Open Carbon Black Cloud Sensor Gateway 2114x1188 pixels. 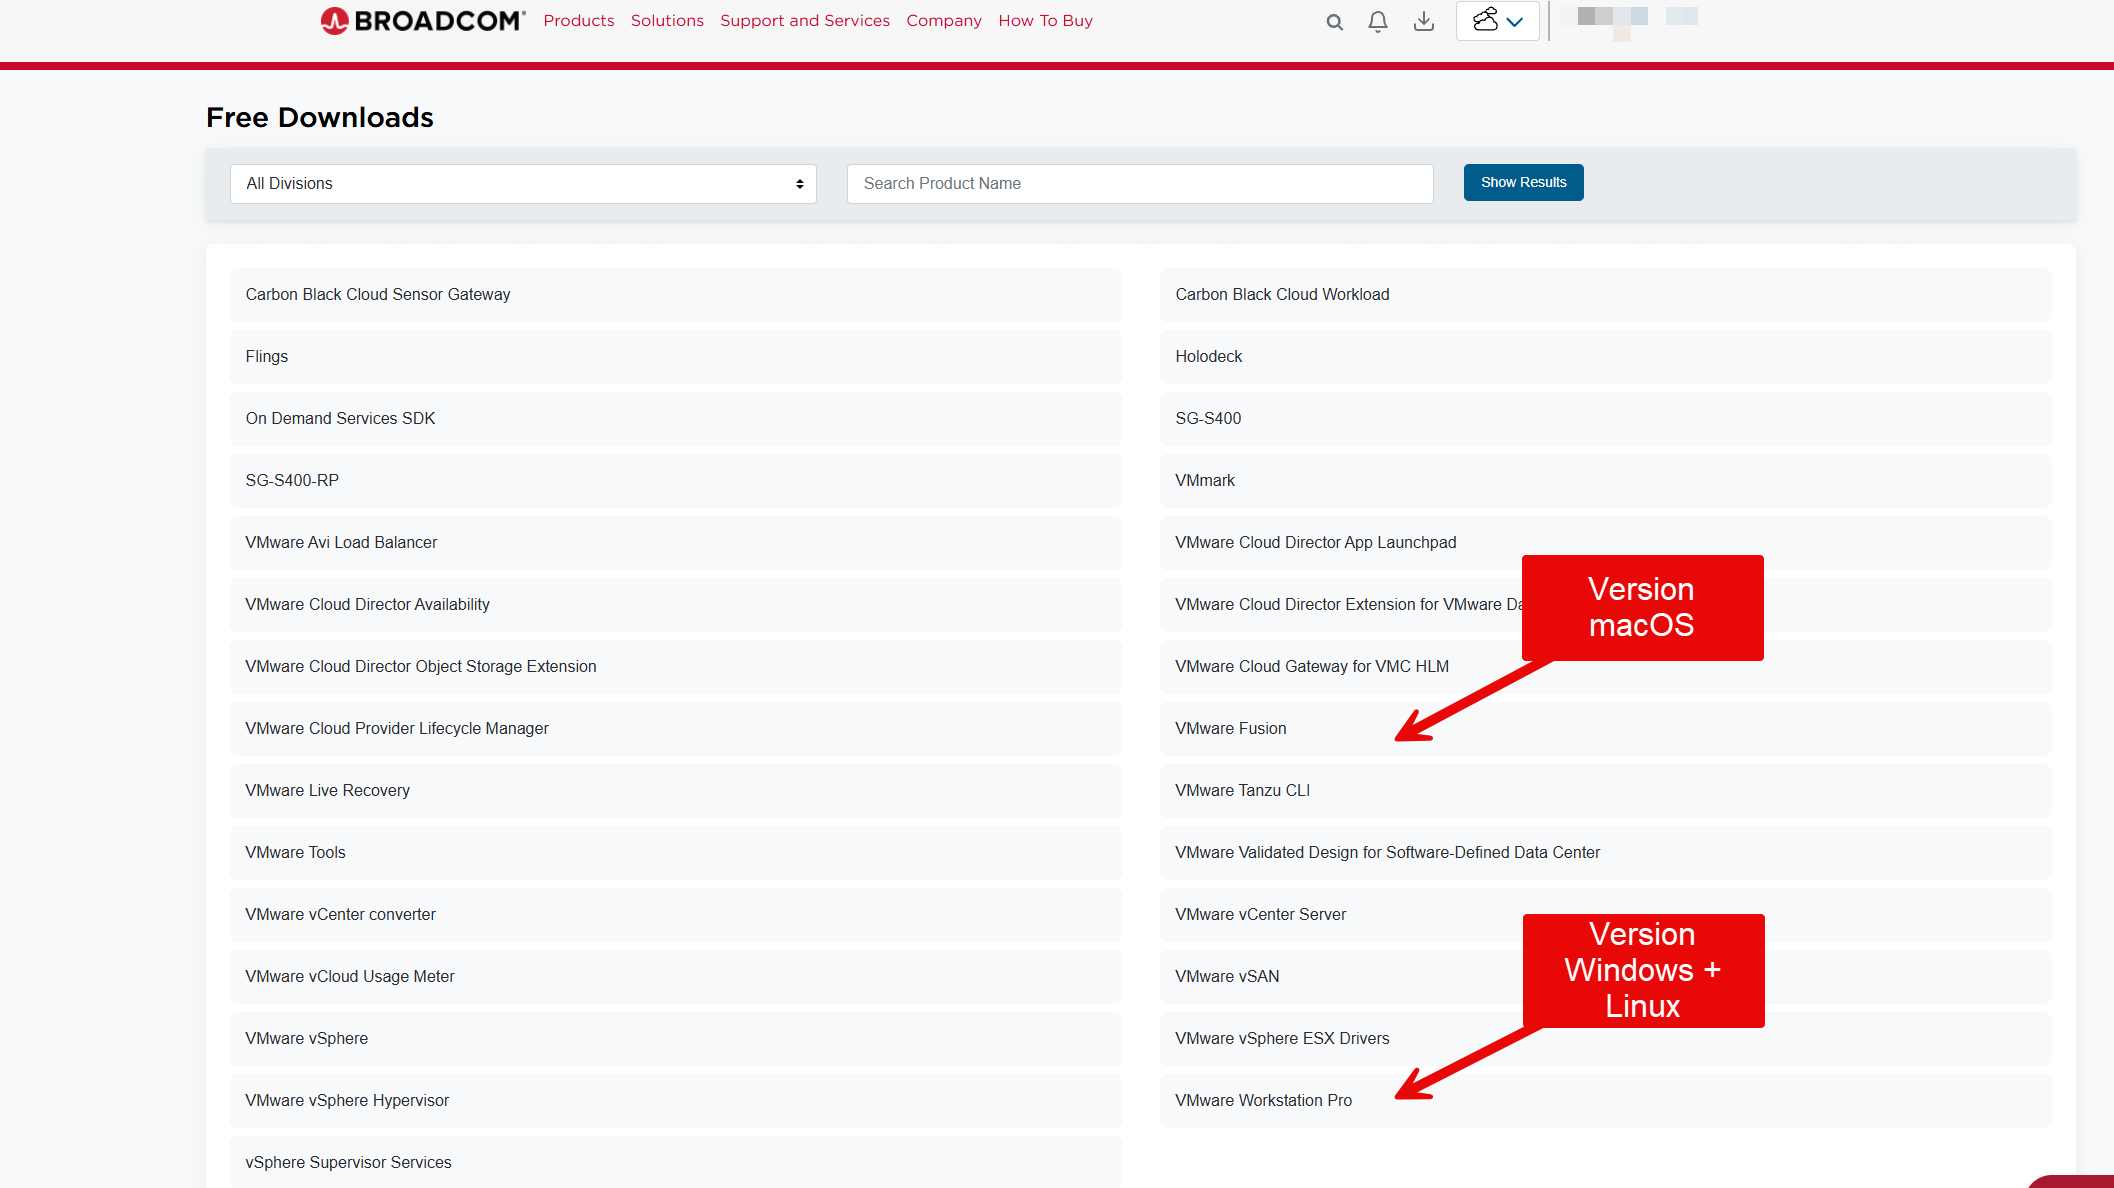coord(676,295)
